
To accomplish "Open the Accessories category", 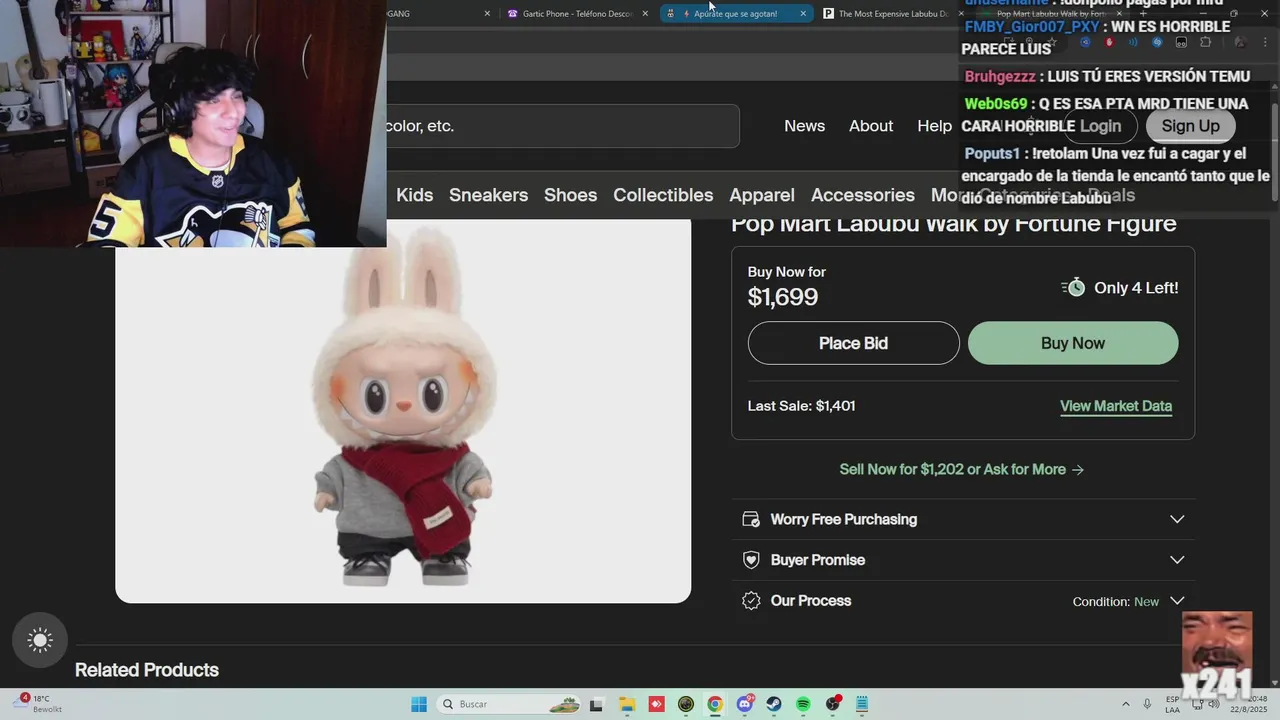I will click(863, 195).
